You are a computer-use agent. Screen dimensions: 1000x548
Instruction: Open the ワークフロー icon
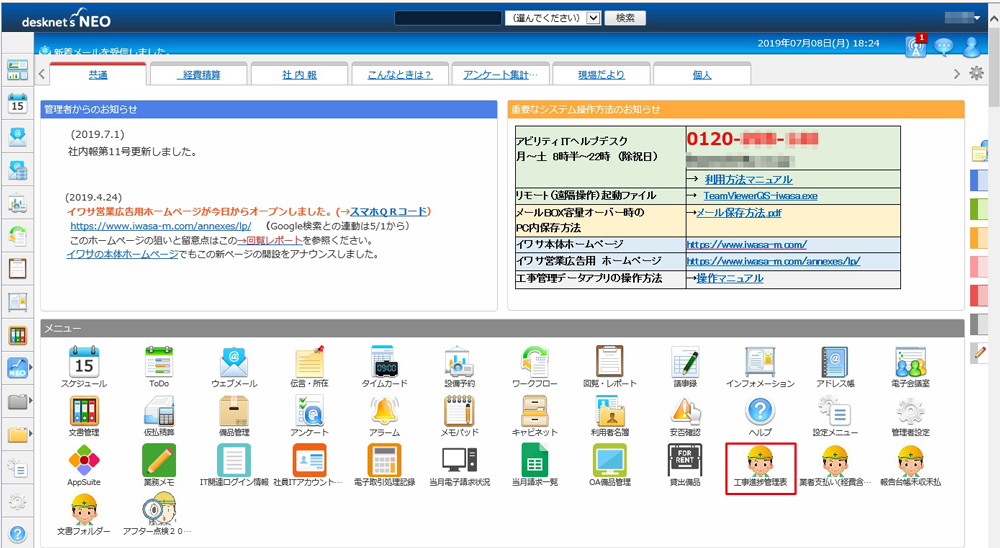click(534, 361)
